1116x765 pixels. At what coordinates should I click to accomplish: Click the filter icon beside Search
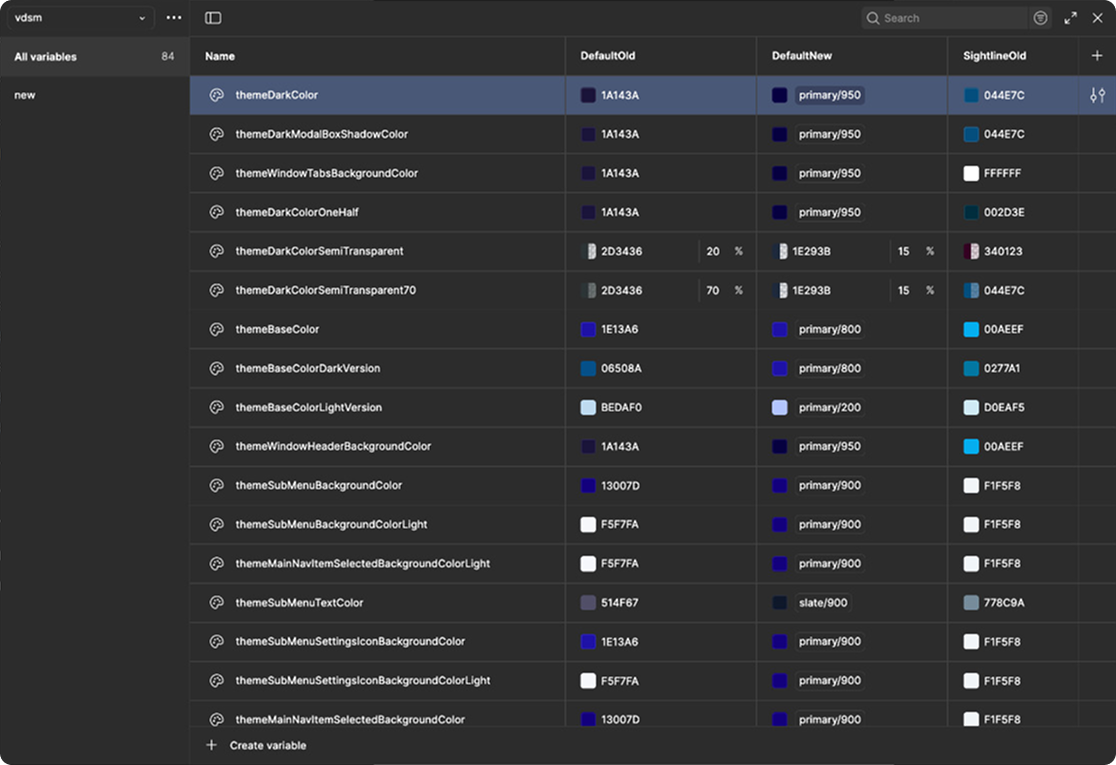(x=1041, y=18)
